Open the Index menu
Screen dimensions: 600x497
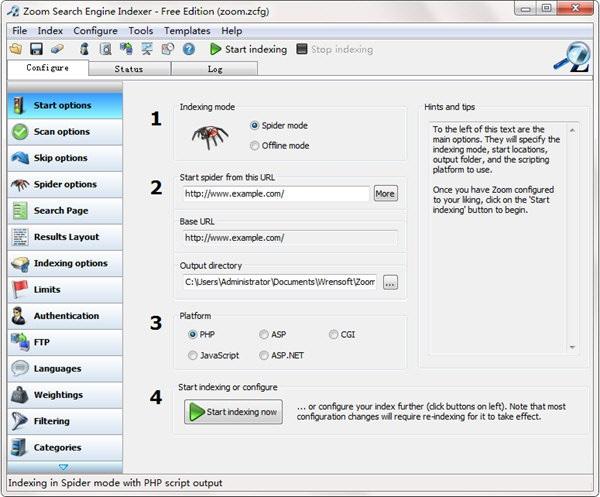tap(50, 31)
